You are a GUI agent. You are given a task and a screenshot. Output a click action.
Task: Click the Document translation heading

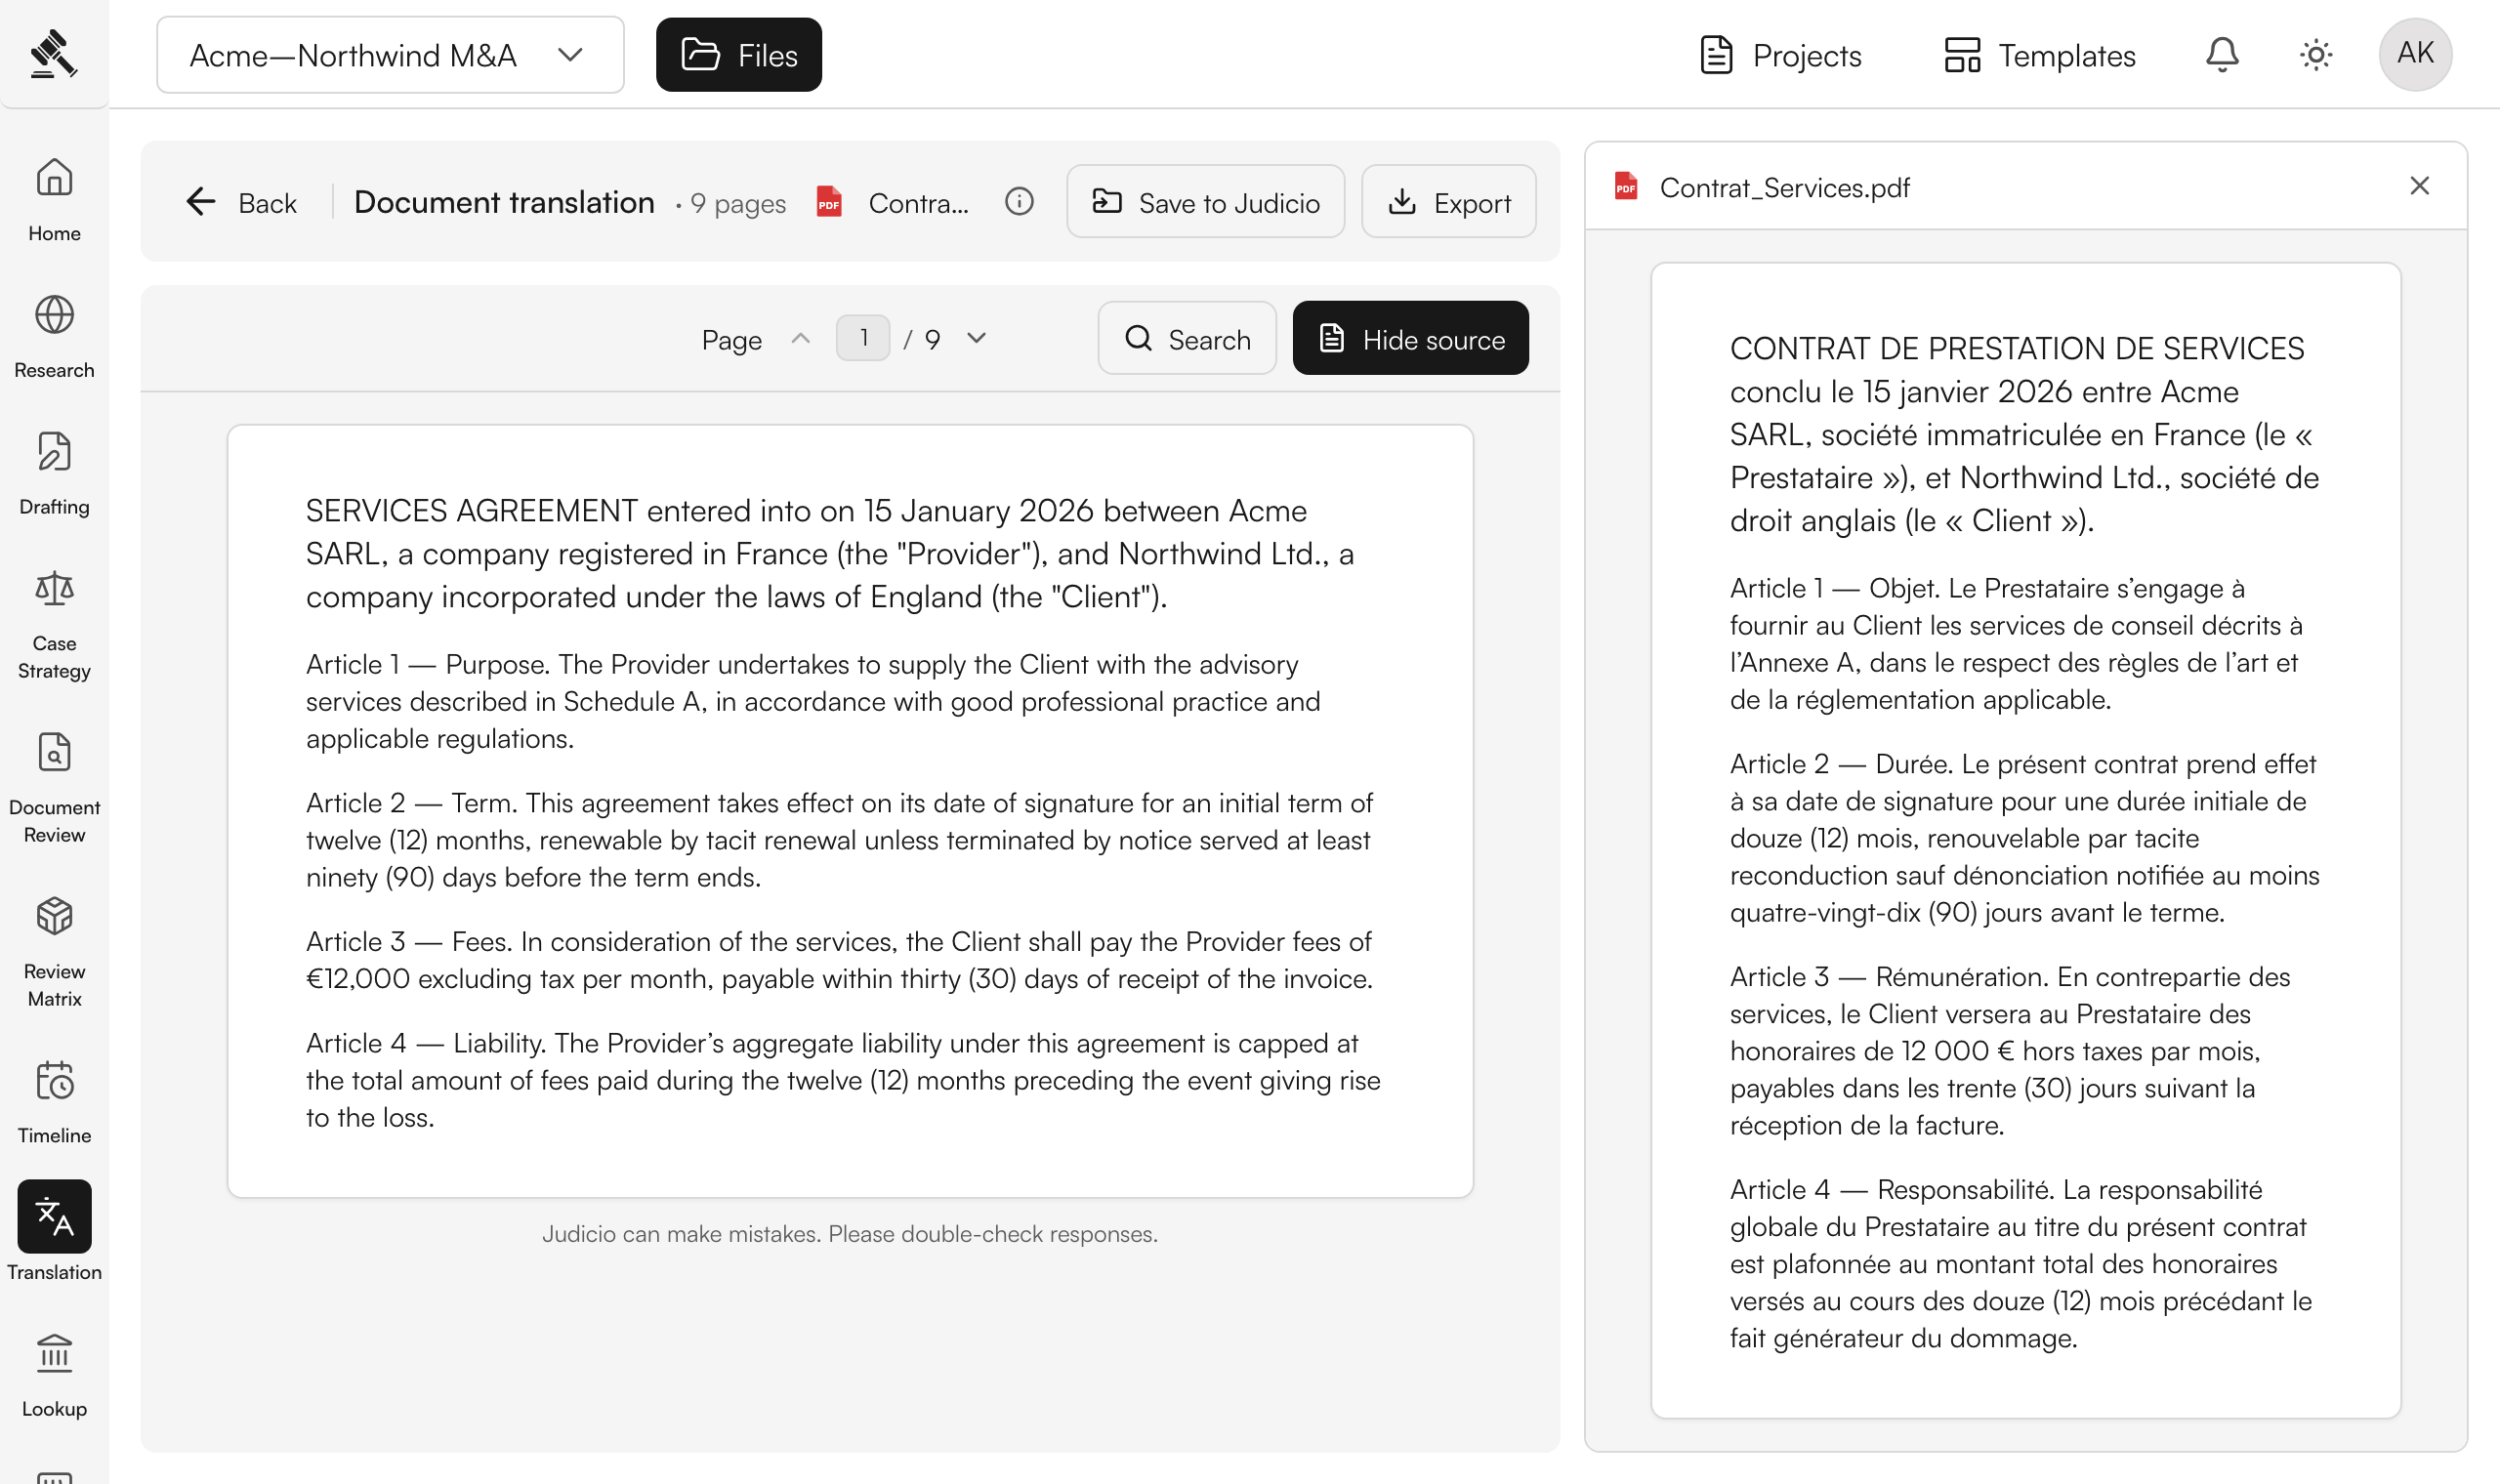pos(504,202)
